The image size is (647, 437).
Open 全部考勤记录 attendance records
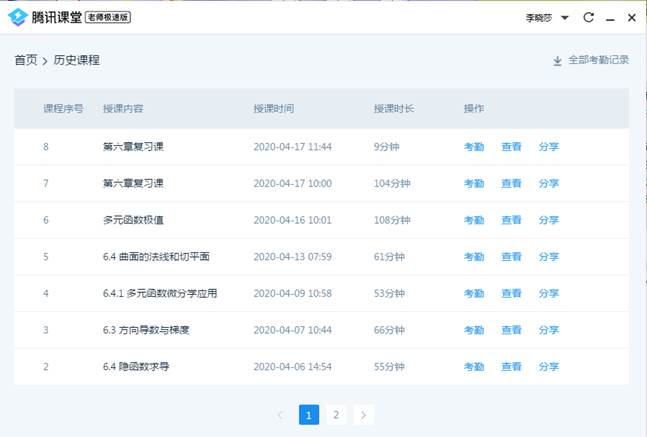(598, 60)
